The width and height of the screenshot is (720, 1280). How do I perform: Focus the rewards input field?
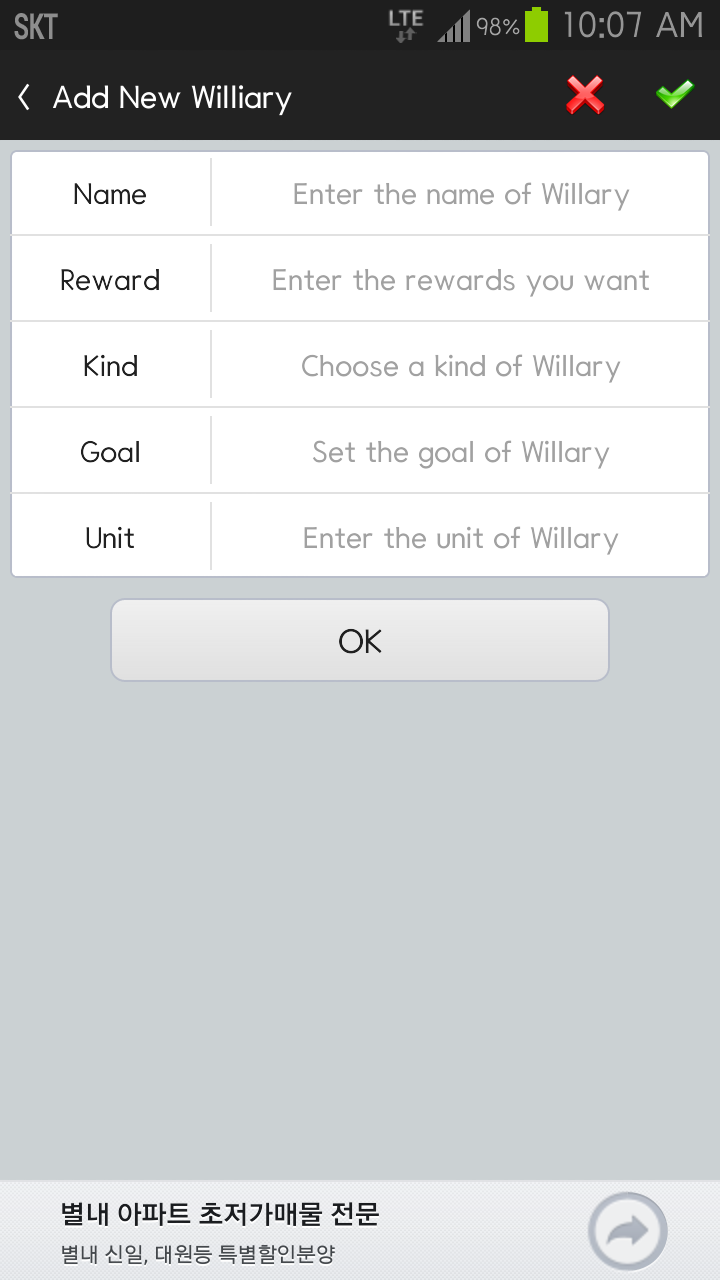coord(460,280)
